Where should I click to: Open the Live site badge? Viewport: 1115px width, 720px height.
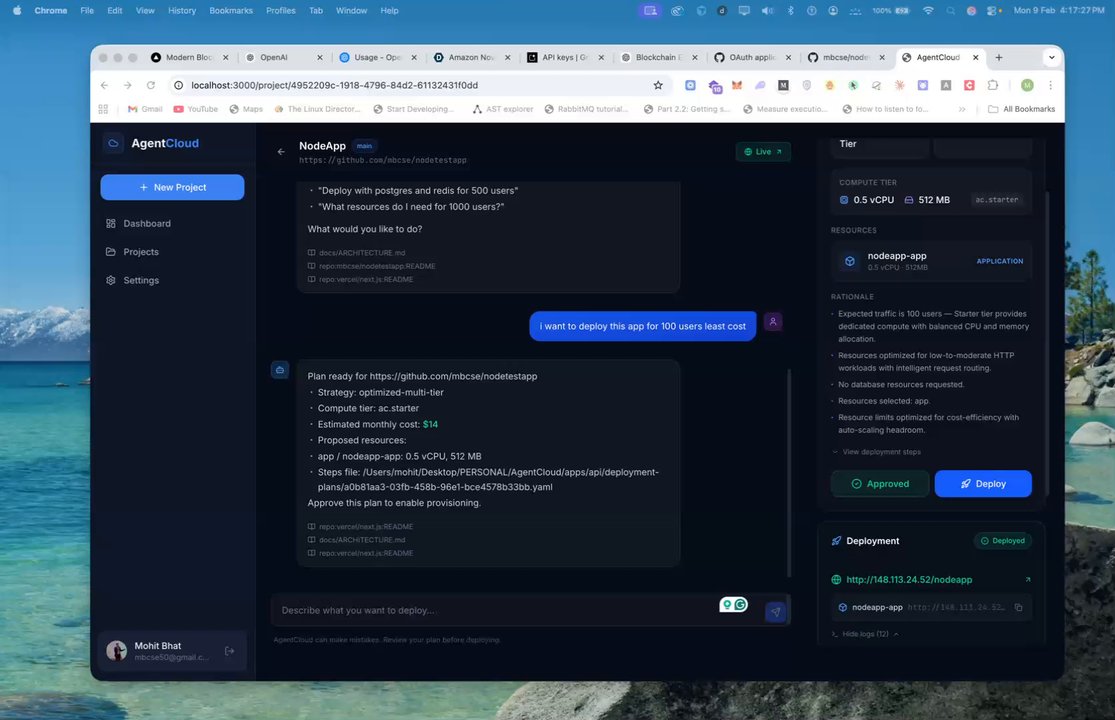pyautogui.click(x=763, y=151)
